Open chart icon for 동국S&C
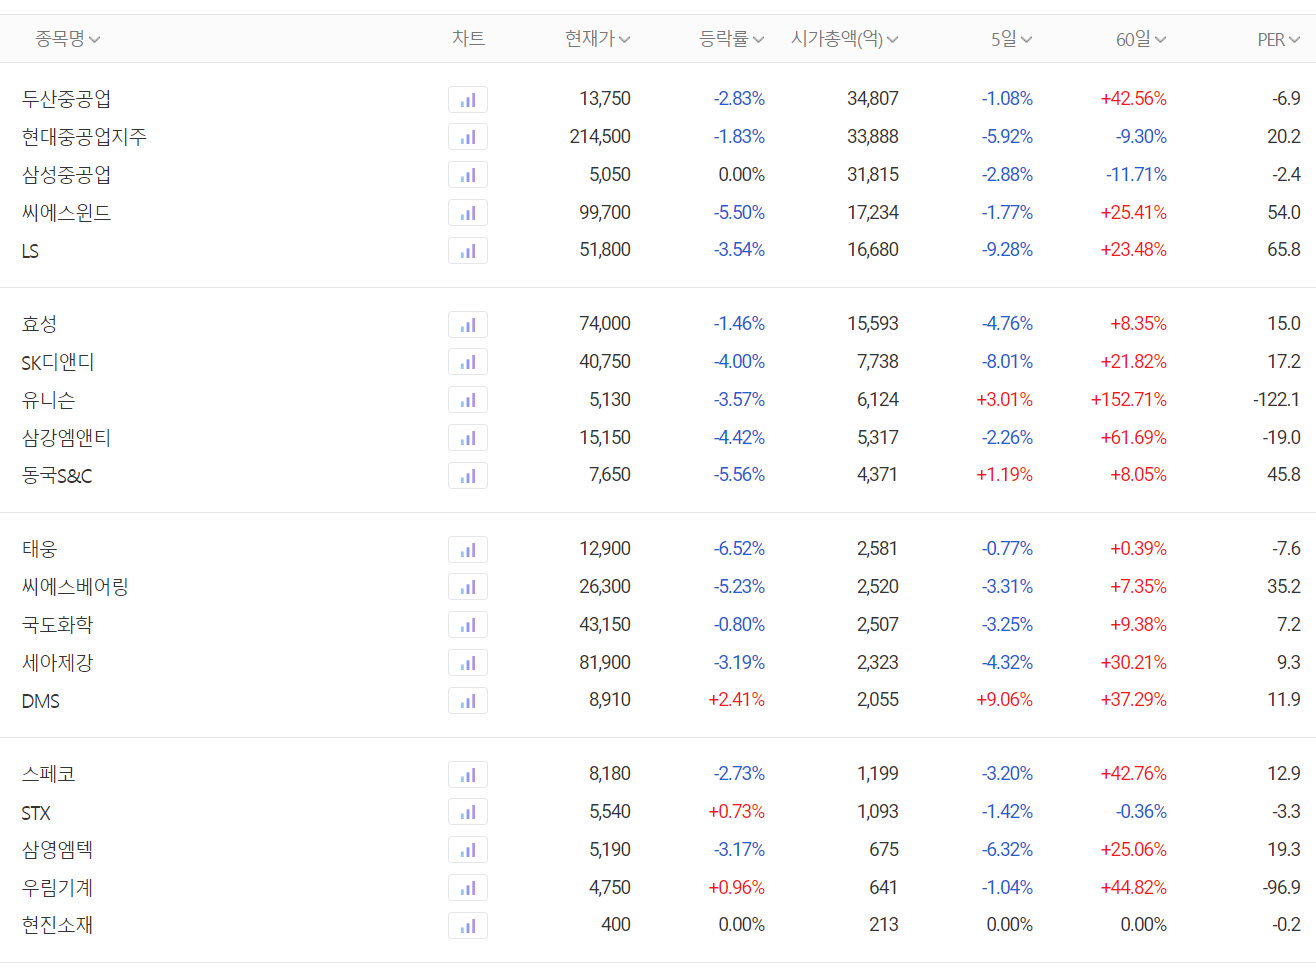 pos(468,476)
